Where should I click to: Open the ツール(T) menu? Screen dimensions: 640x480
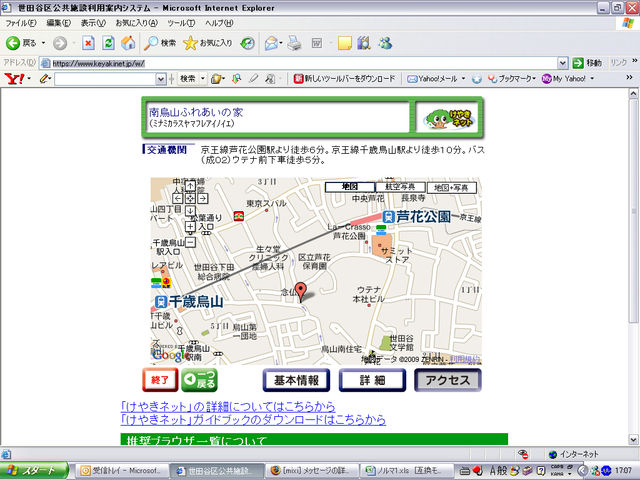(181, 23)
